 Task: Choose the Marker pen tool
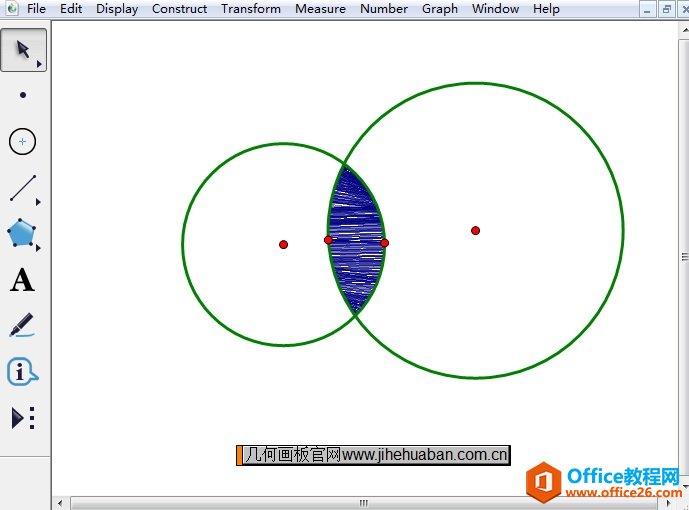click(x=22, y=326)
